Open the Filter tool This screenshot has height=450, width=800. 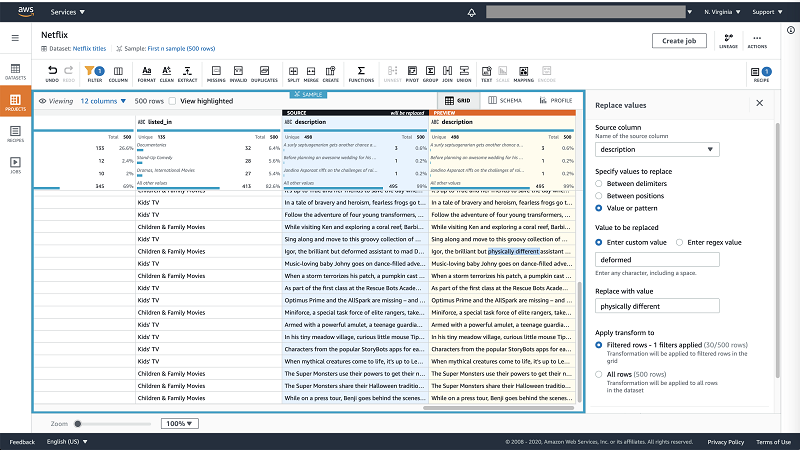point(94,73)
